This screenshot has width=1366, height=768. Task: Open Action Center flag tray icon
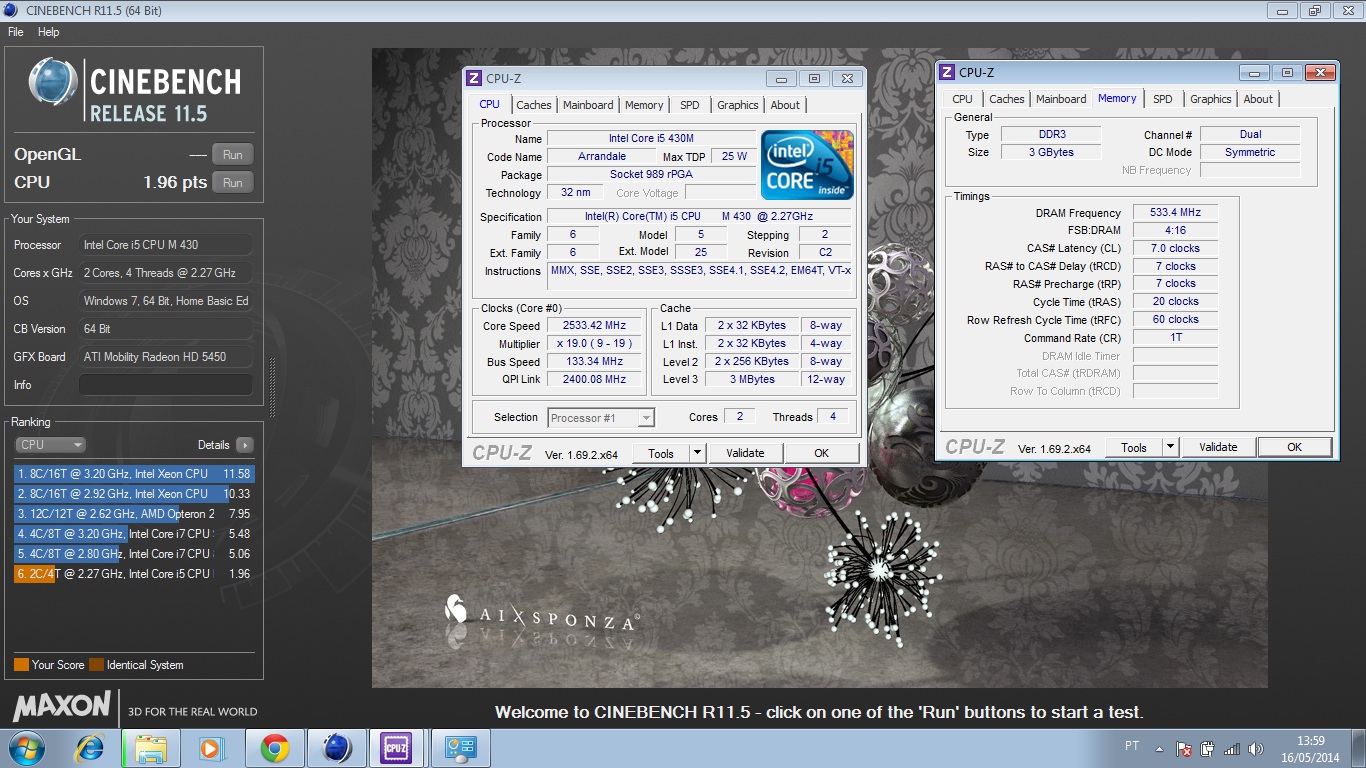point(1183,748)
